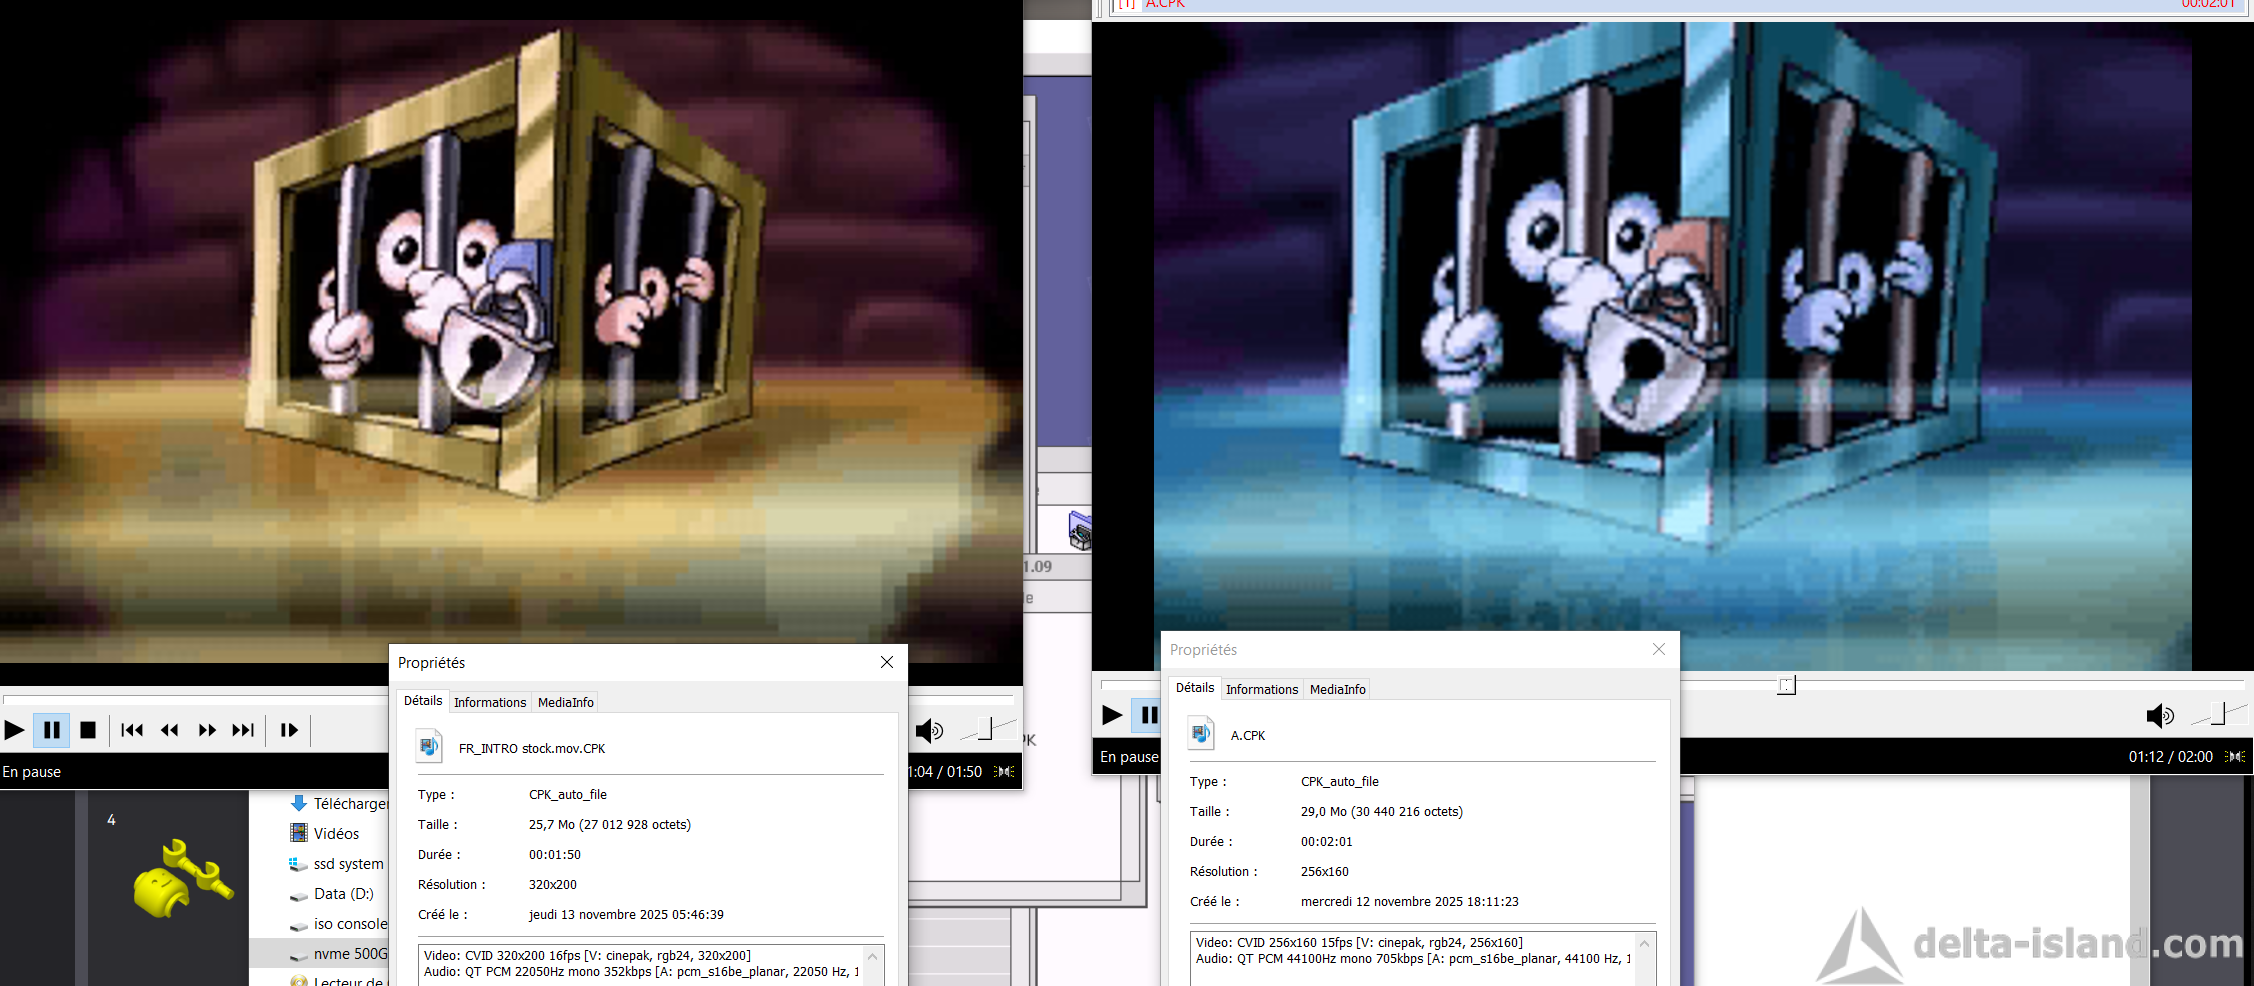Click the audio channel icon in right player status bar

2236,757
